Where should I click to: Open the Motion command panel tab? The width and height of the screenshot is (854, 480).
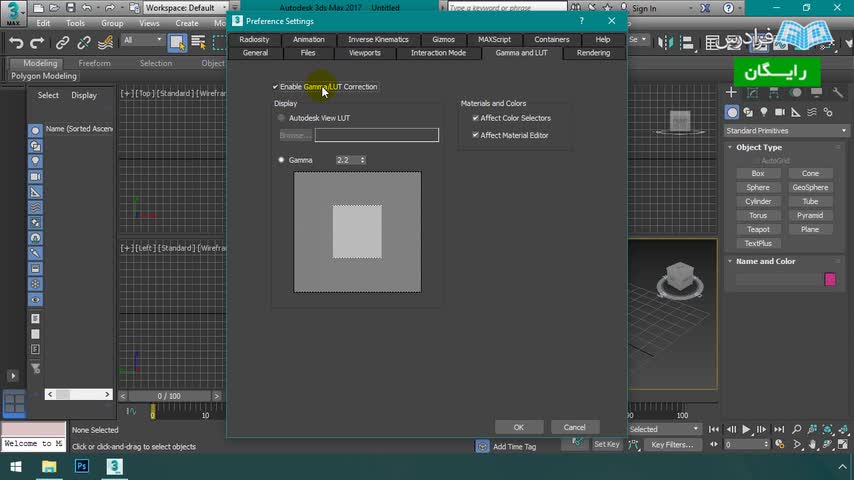point(796,93)
